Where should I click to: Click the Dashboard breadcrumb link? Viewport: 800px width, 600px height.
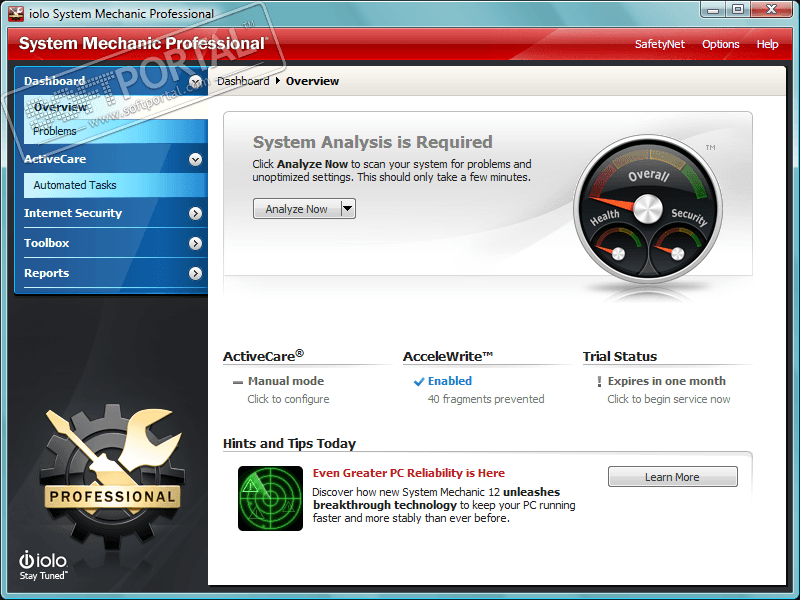tap(243, 81)
